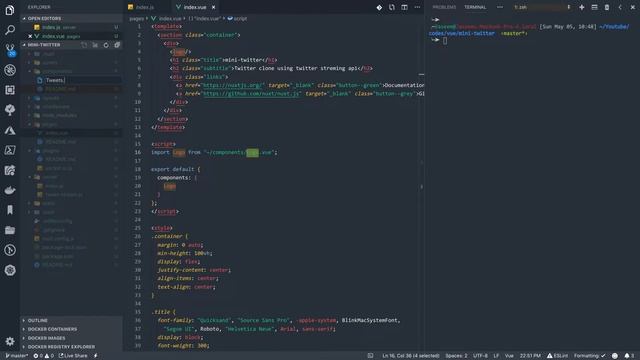
Task: Split the terminal panel
Action: point(594,7)
